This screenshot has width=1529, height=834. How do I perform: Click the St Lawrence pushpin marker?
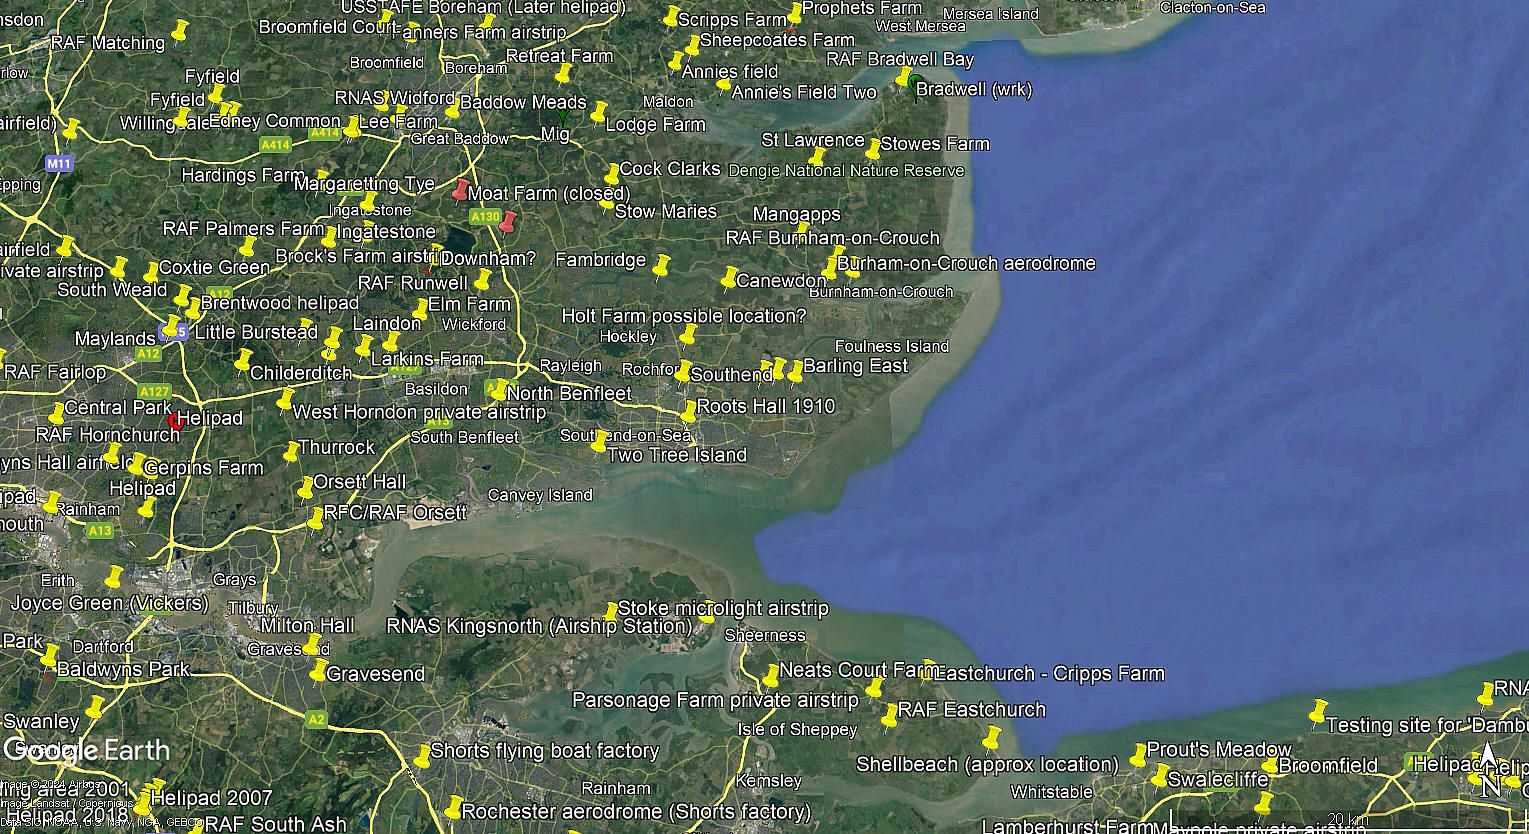pyautogui.click(x=817, y=155)
